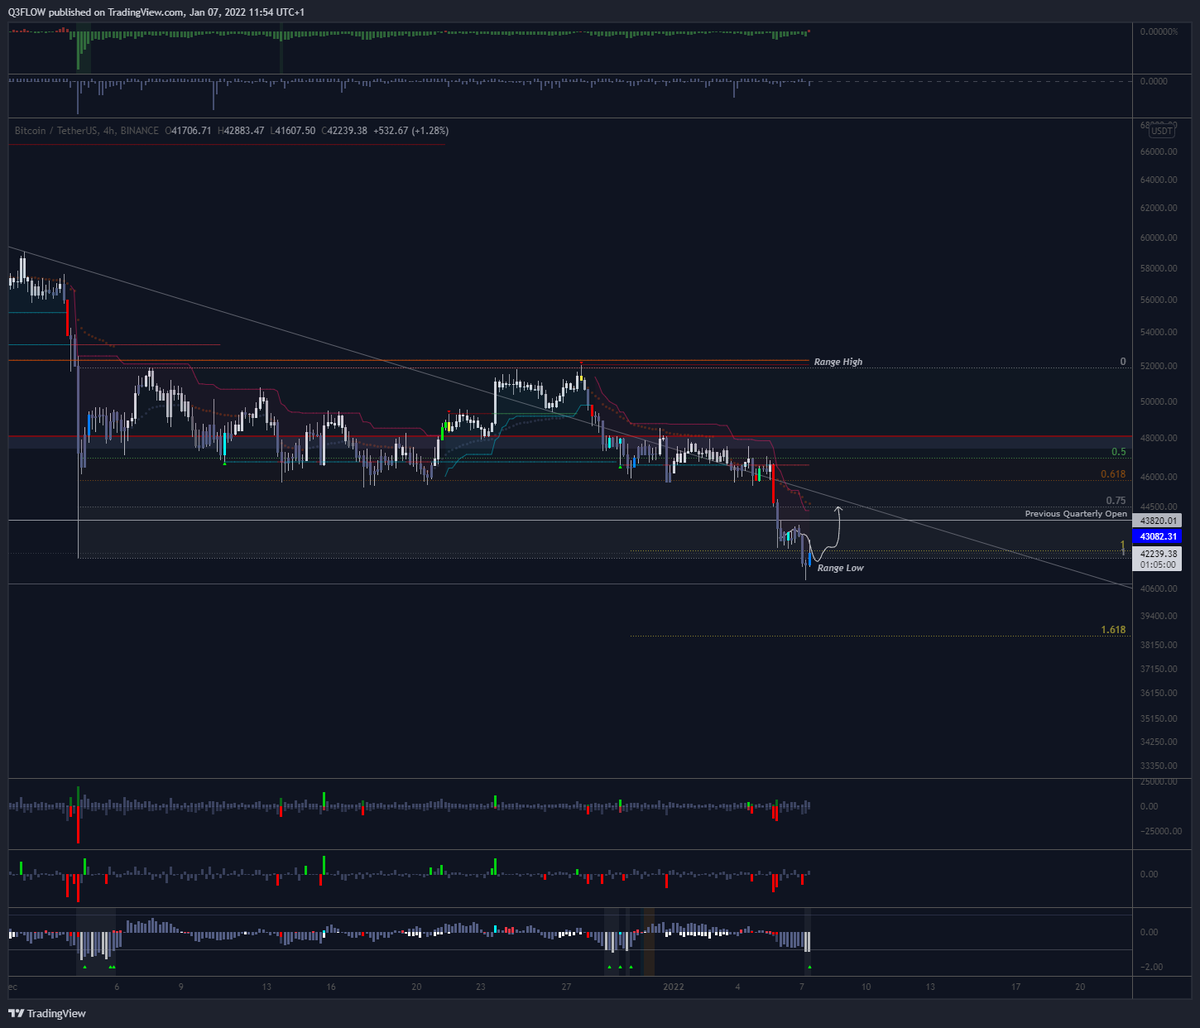Click 40600.00 on the price scale

1158,590
